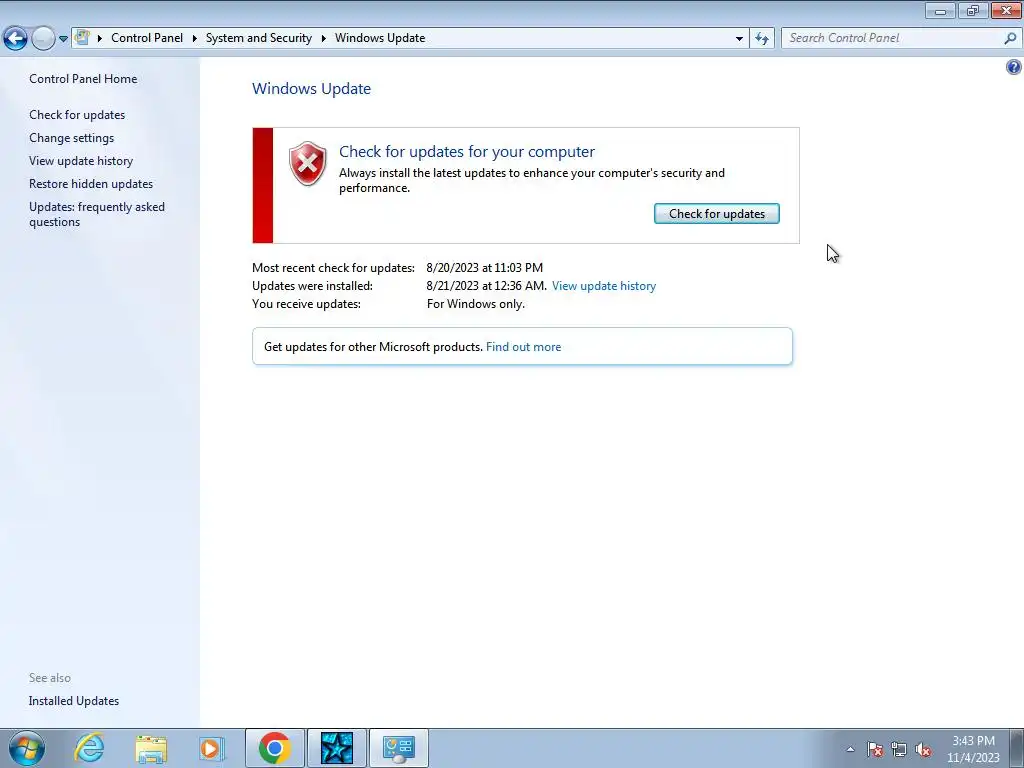Select Control Panel breadcrumb

coord(147,38)
